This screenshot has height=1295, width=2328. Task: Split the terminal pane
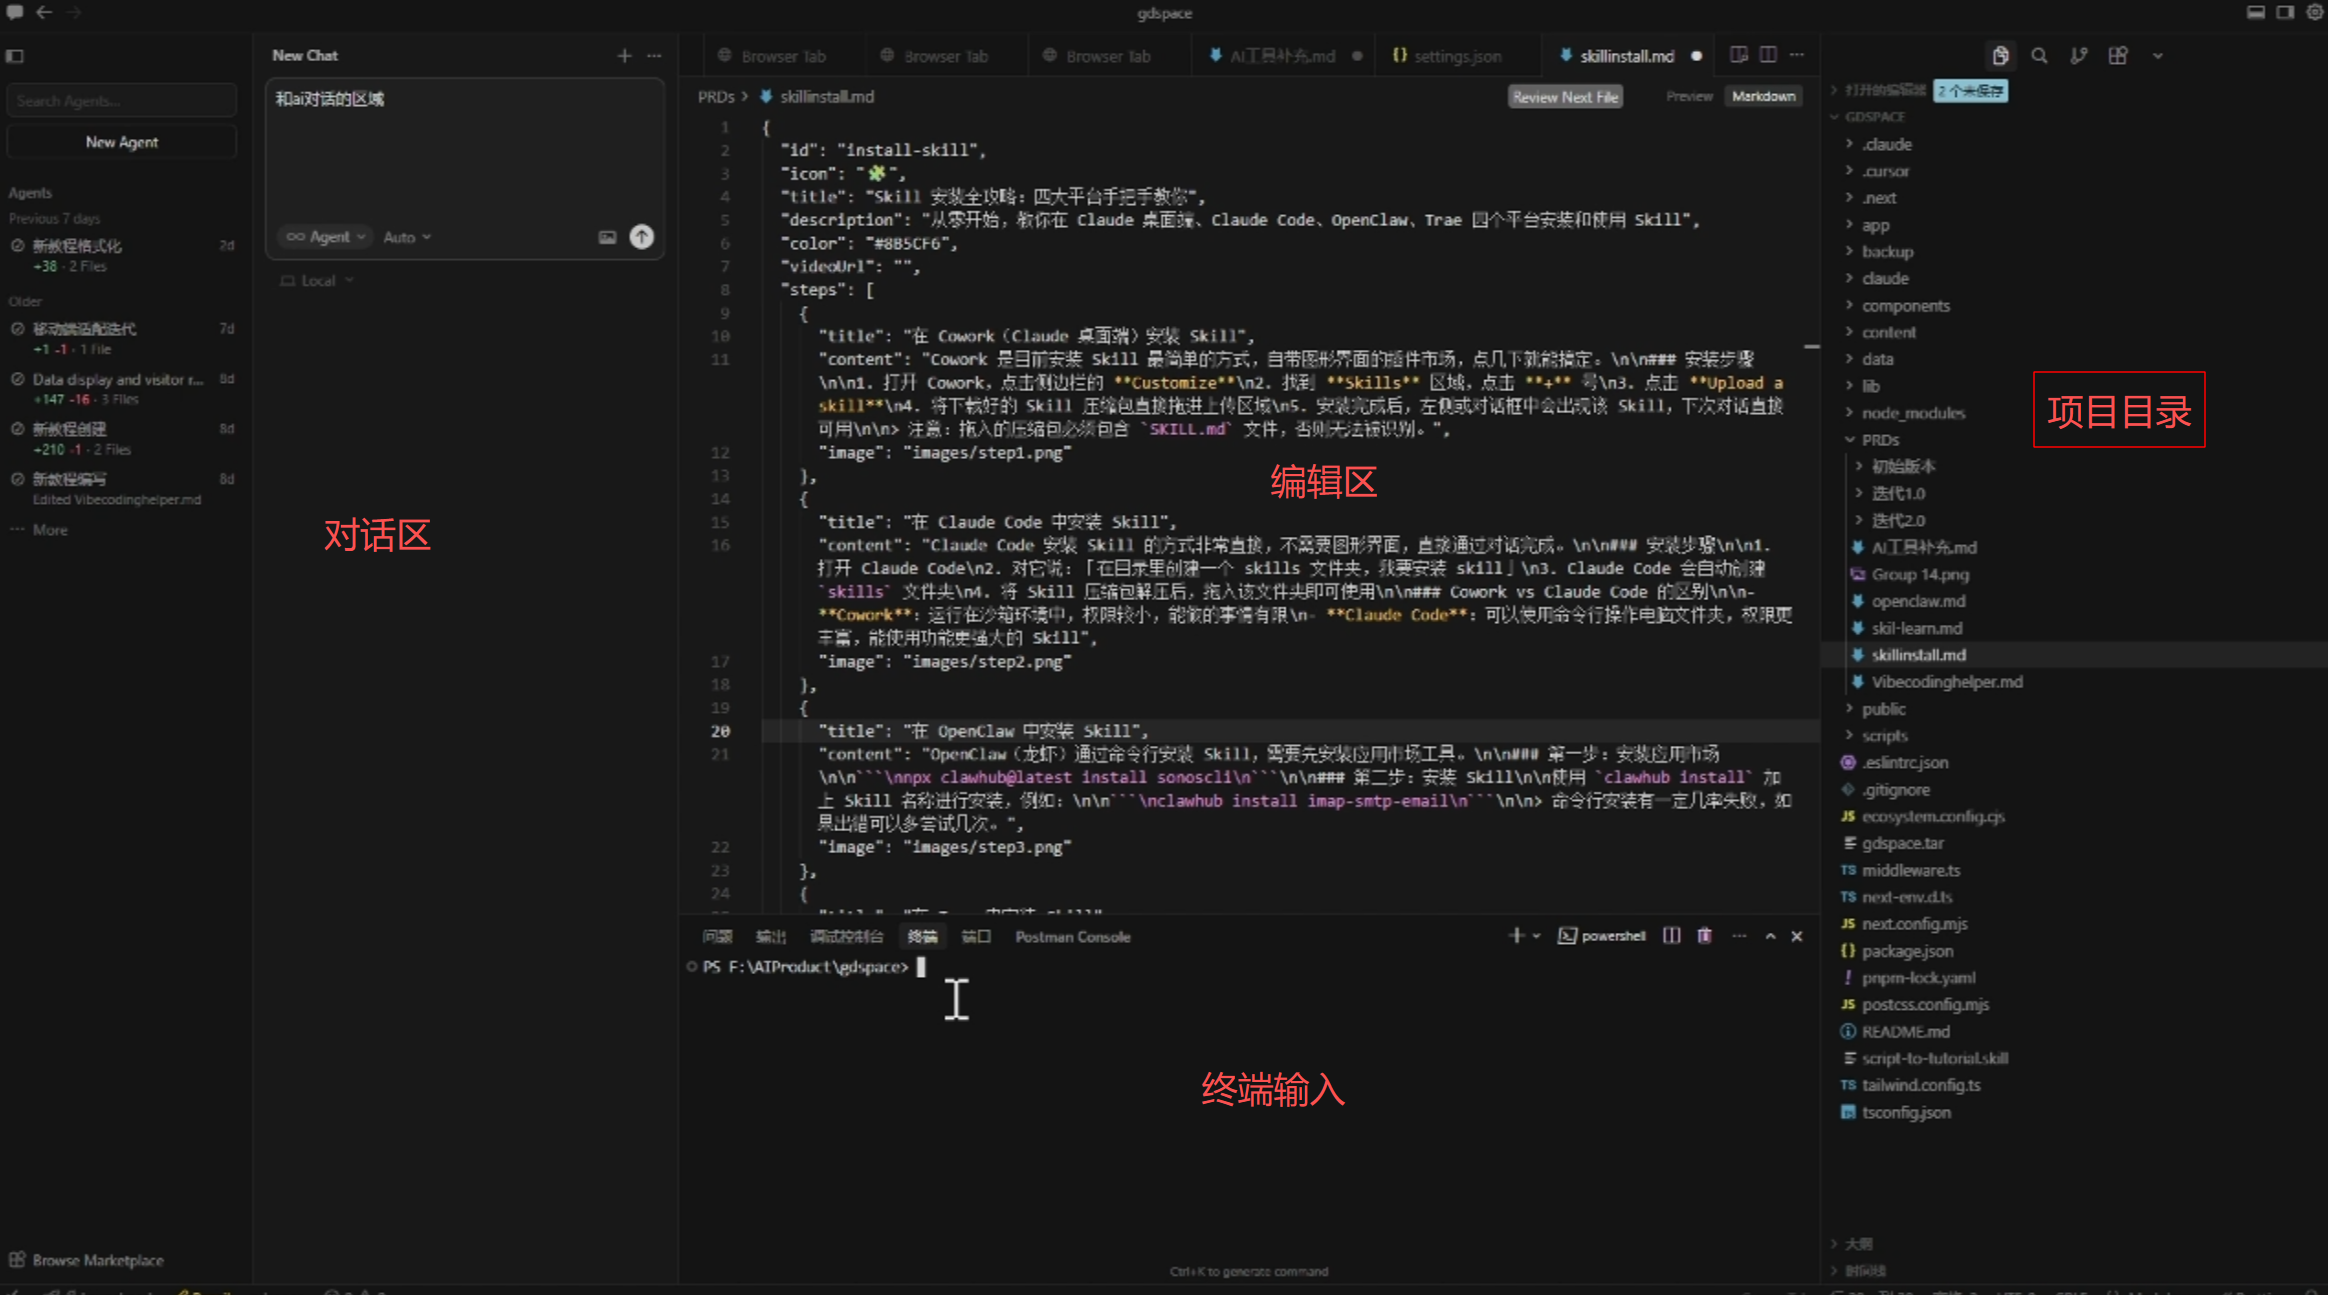click(x=1671, y=936)
